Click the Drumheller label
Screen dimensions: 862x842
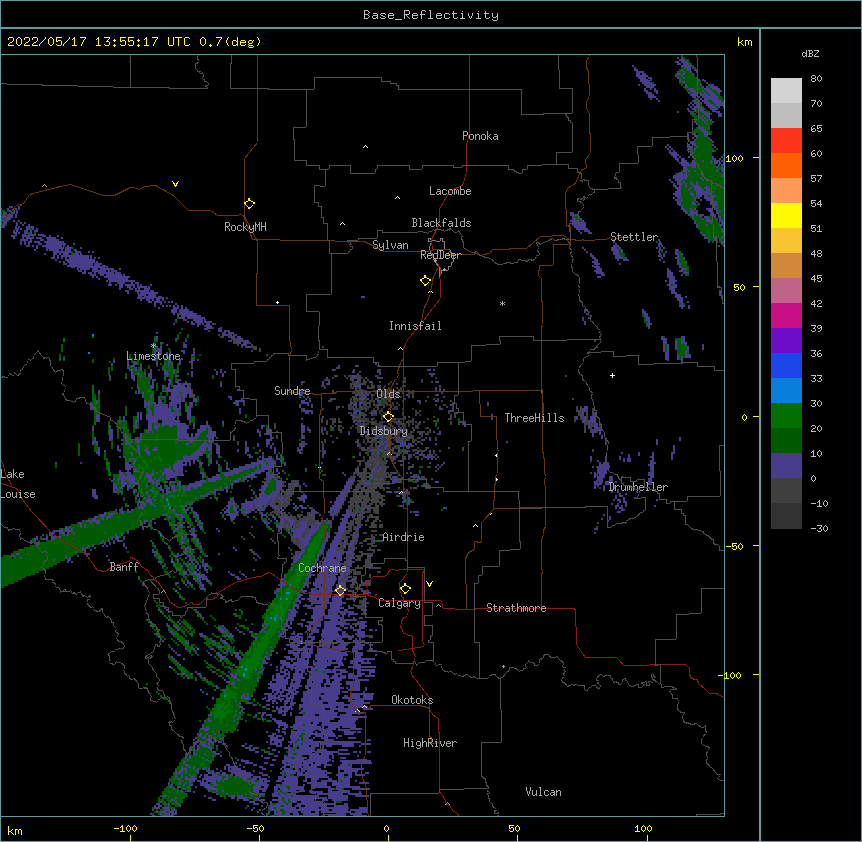coord(638,487)
